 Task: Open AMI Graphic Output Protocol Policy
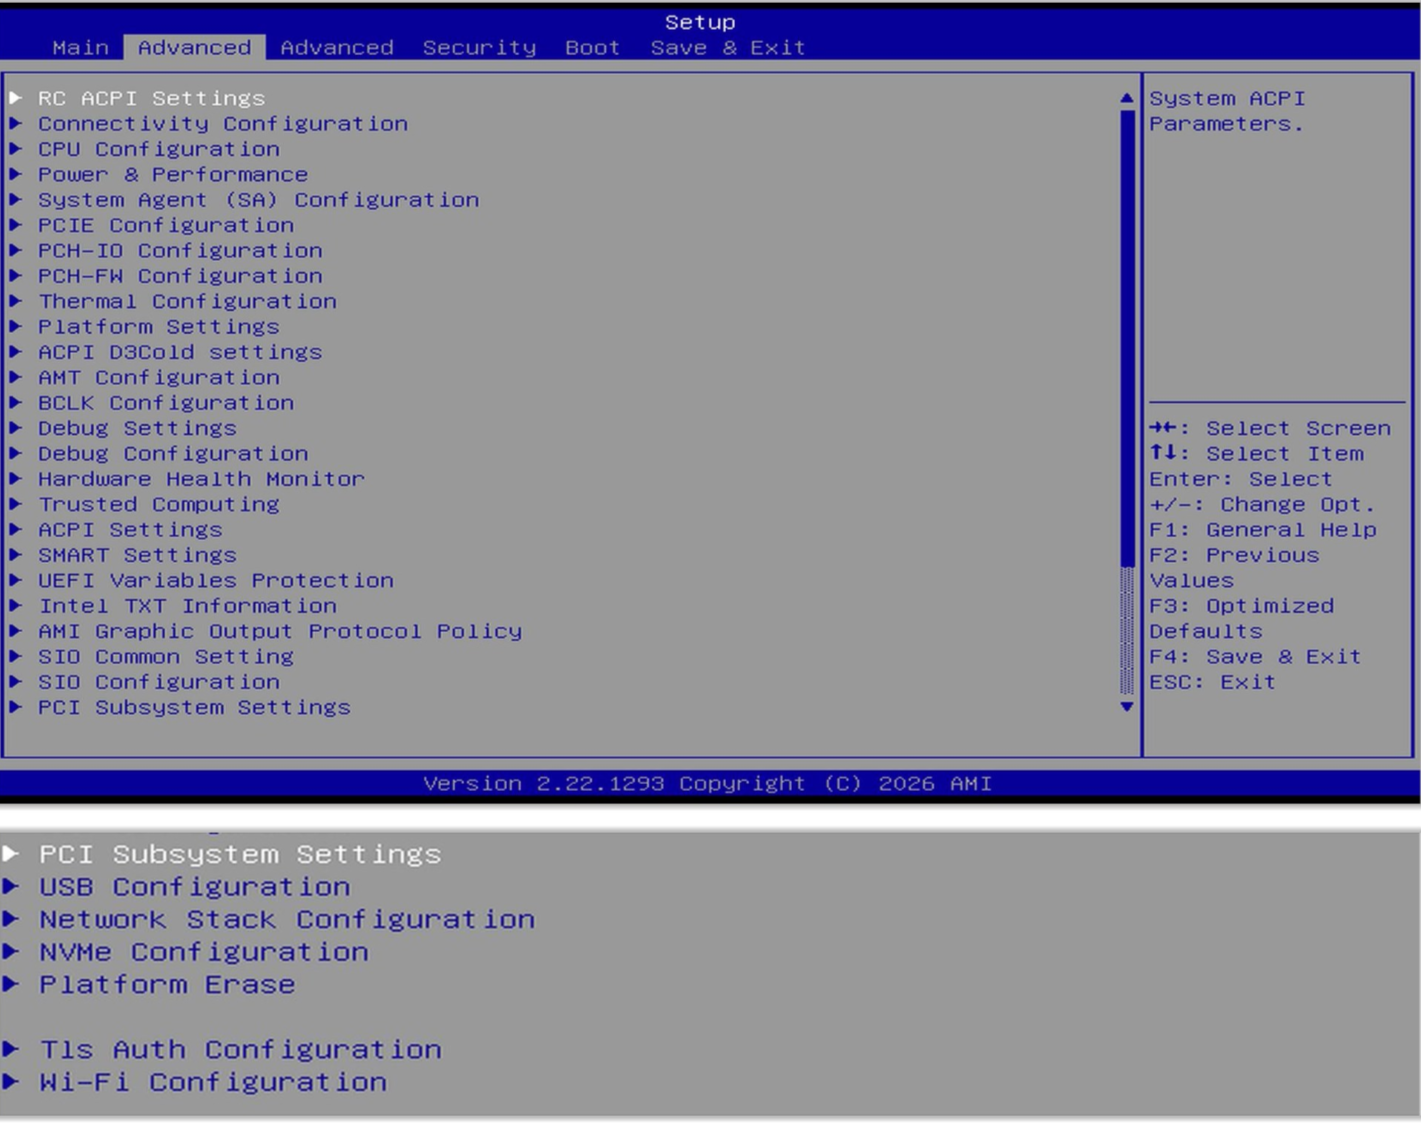click(x=280, y=632)
